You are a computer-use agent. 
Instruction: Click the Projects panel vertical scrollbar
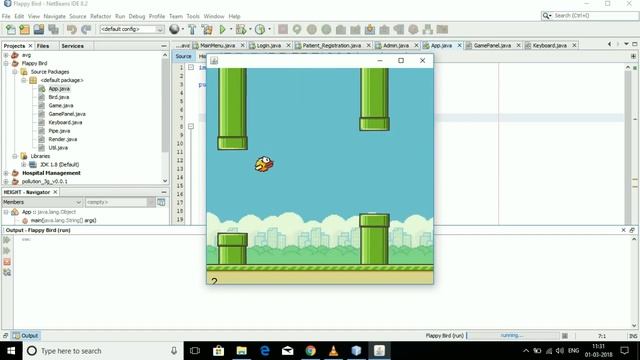(x=165, y=118)
